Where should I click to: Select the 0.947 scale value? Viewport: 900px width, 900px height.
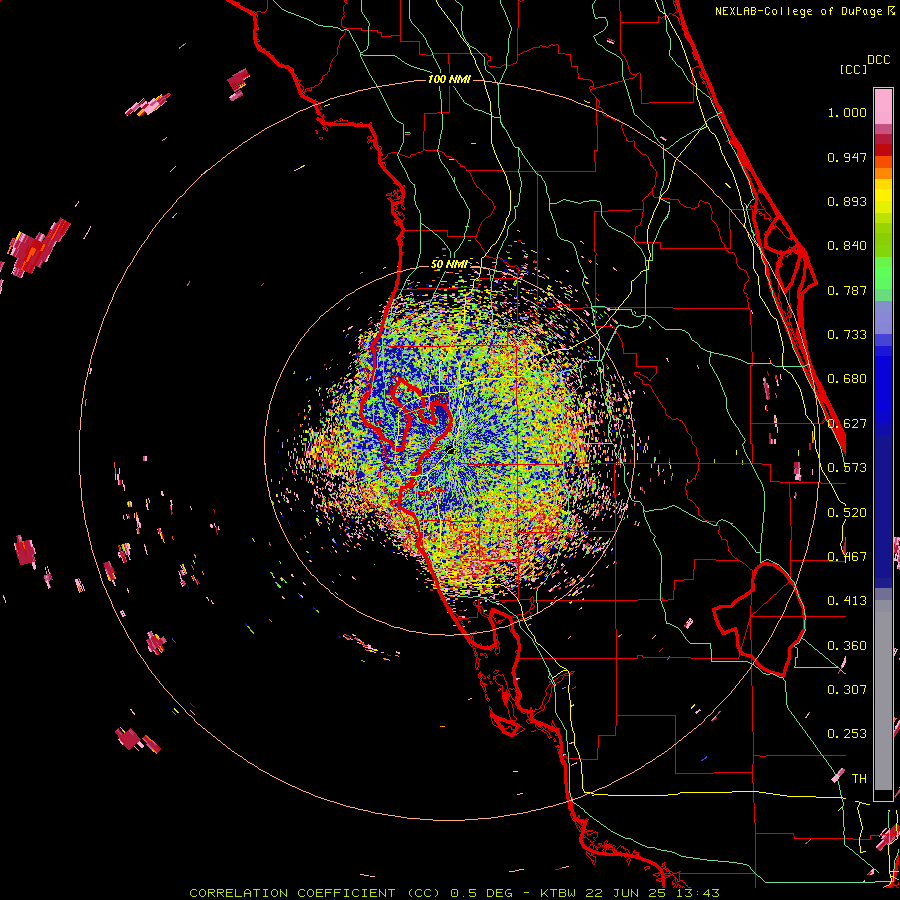[x=847, y=157]
